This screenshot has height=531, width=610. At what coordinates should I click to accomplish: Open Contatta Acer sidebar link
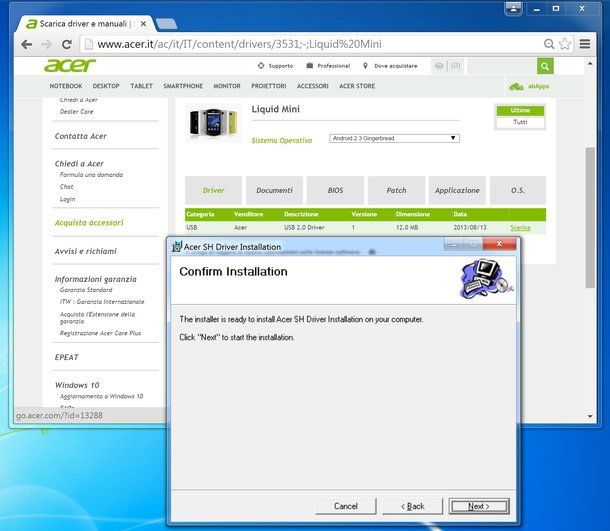(x=81, y=136)
